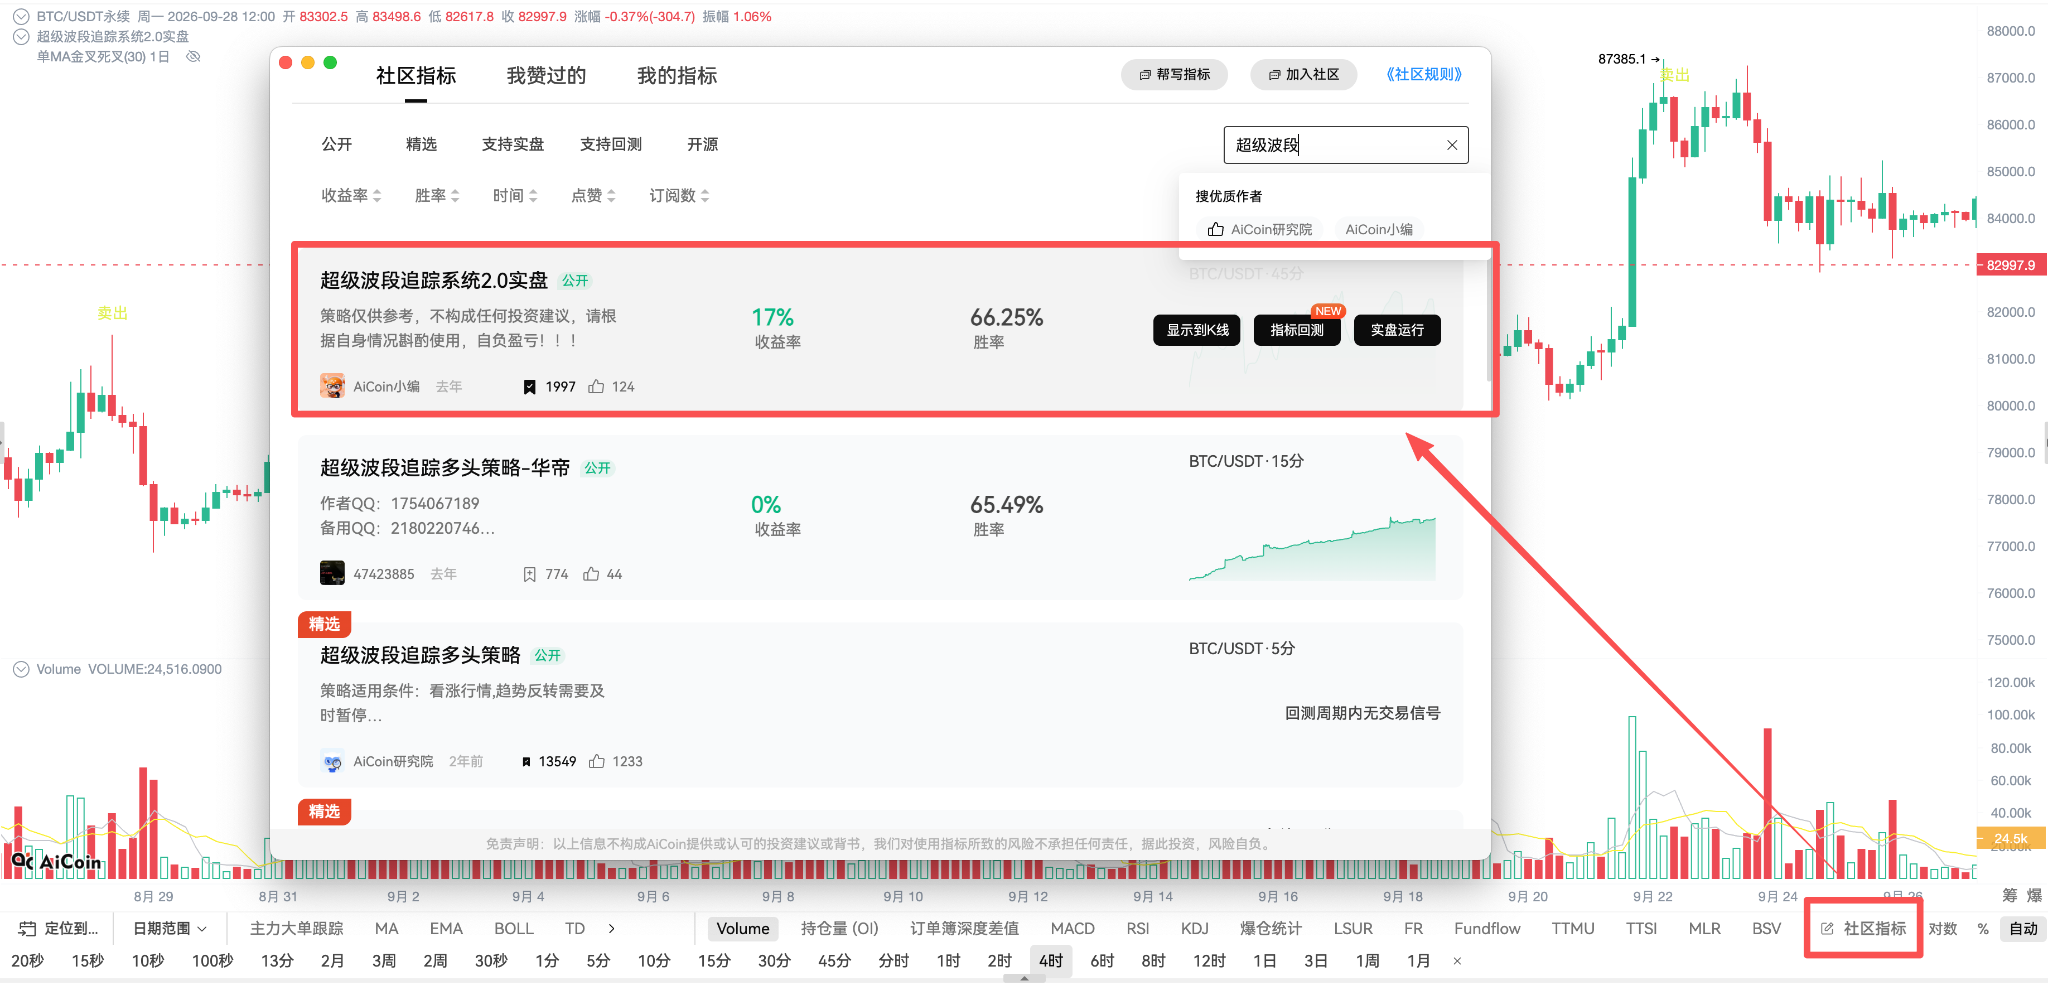
Task: Click the AiCoin小编 author avatar
Action: pos(332,386)
